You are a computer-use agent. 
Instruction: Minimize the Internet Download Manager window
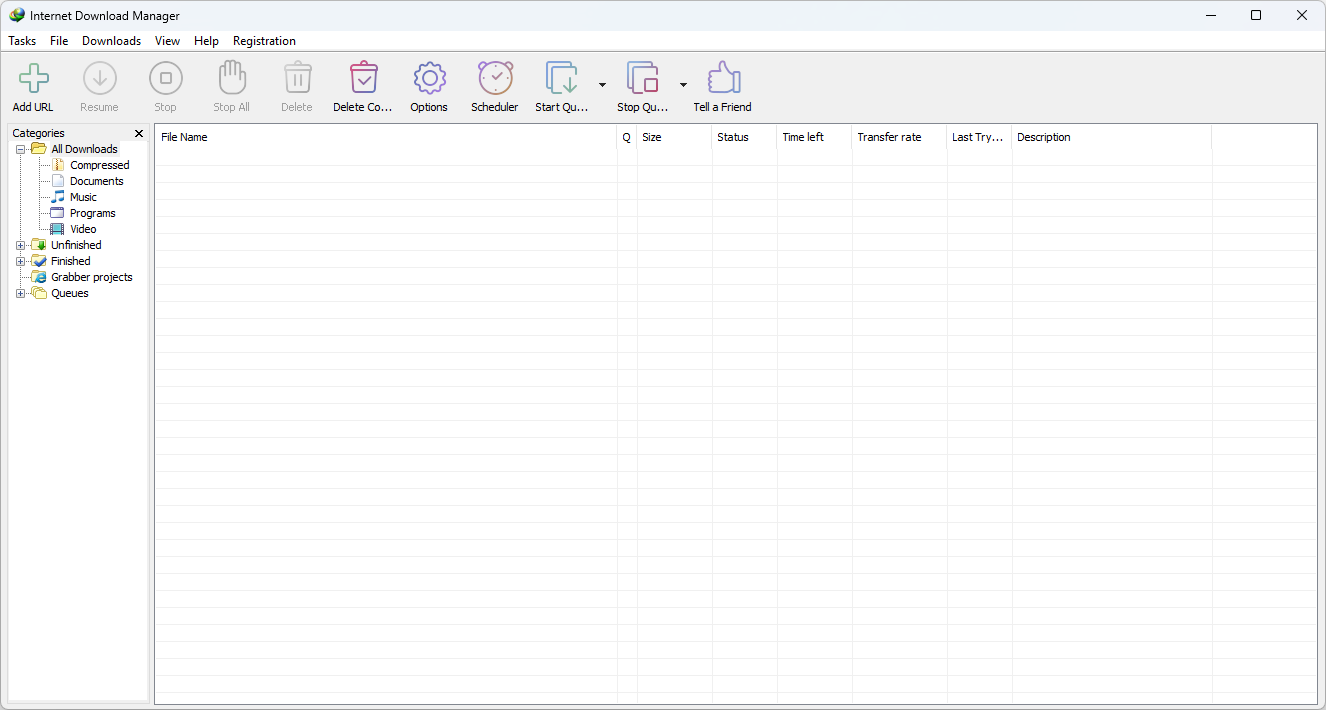pos(1210,15)
